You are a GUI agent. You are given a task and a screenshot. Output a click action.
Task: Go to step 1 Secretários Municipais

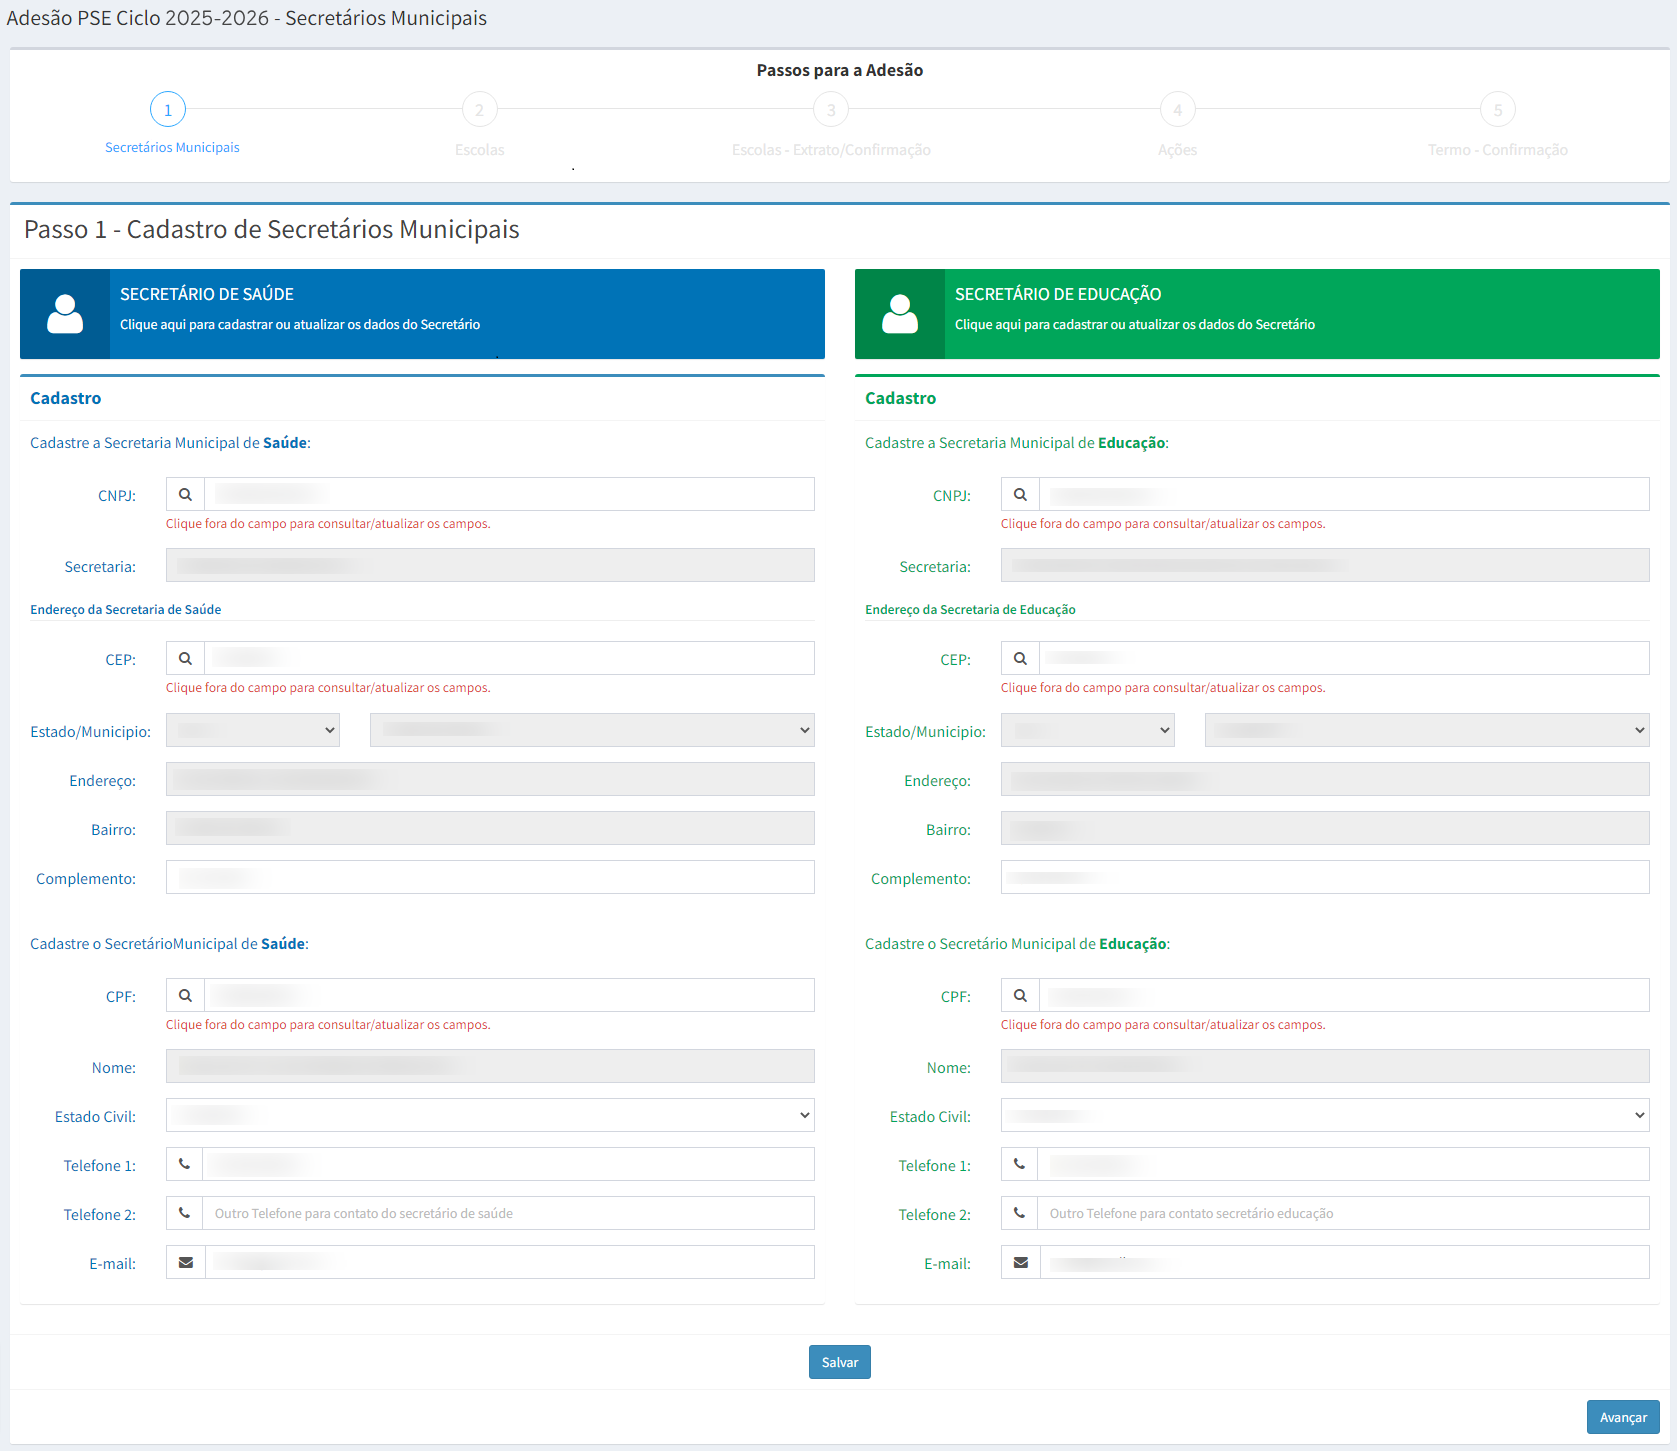click(168, 110)
